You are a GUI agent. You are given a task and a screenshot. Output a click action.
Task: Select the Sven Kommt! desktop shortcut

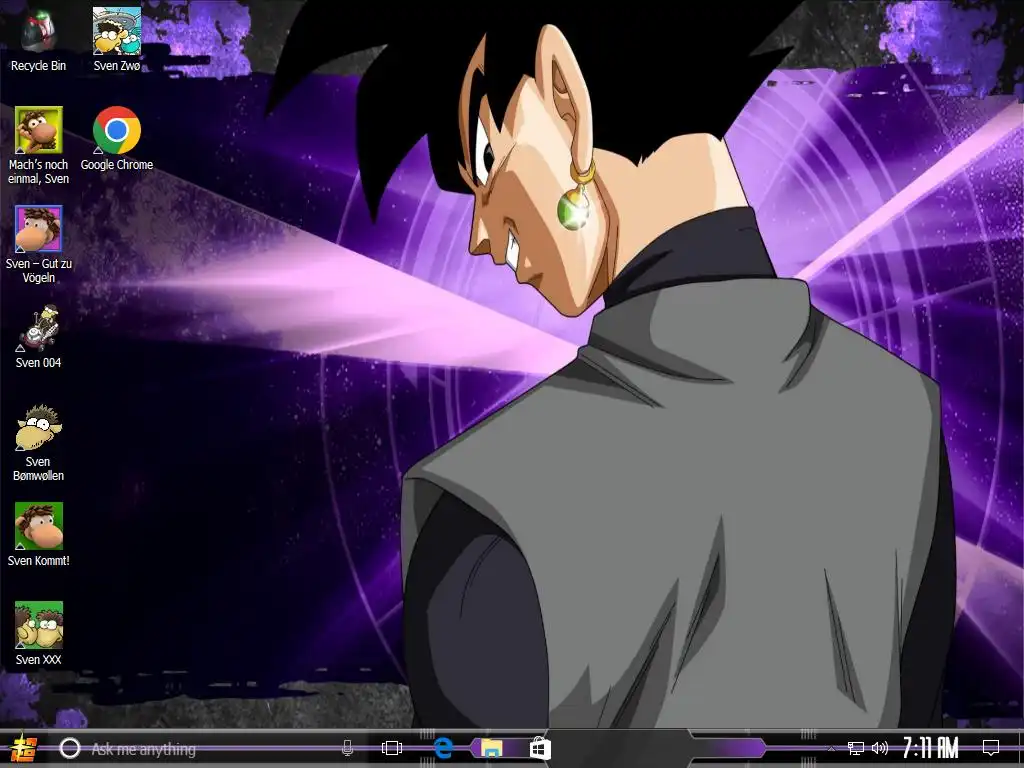[39, 535]
